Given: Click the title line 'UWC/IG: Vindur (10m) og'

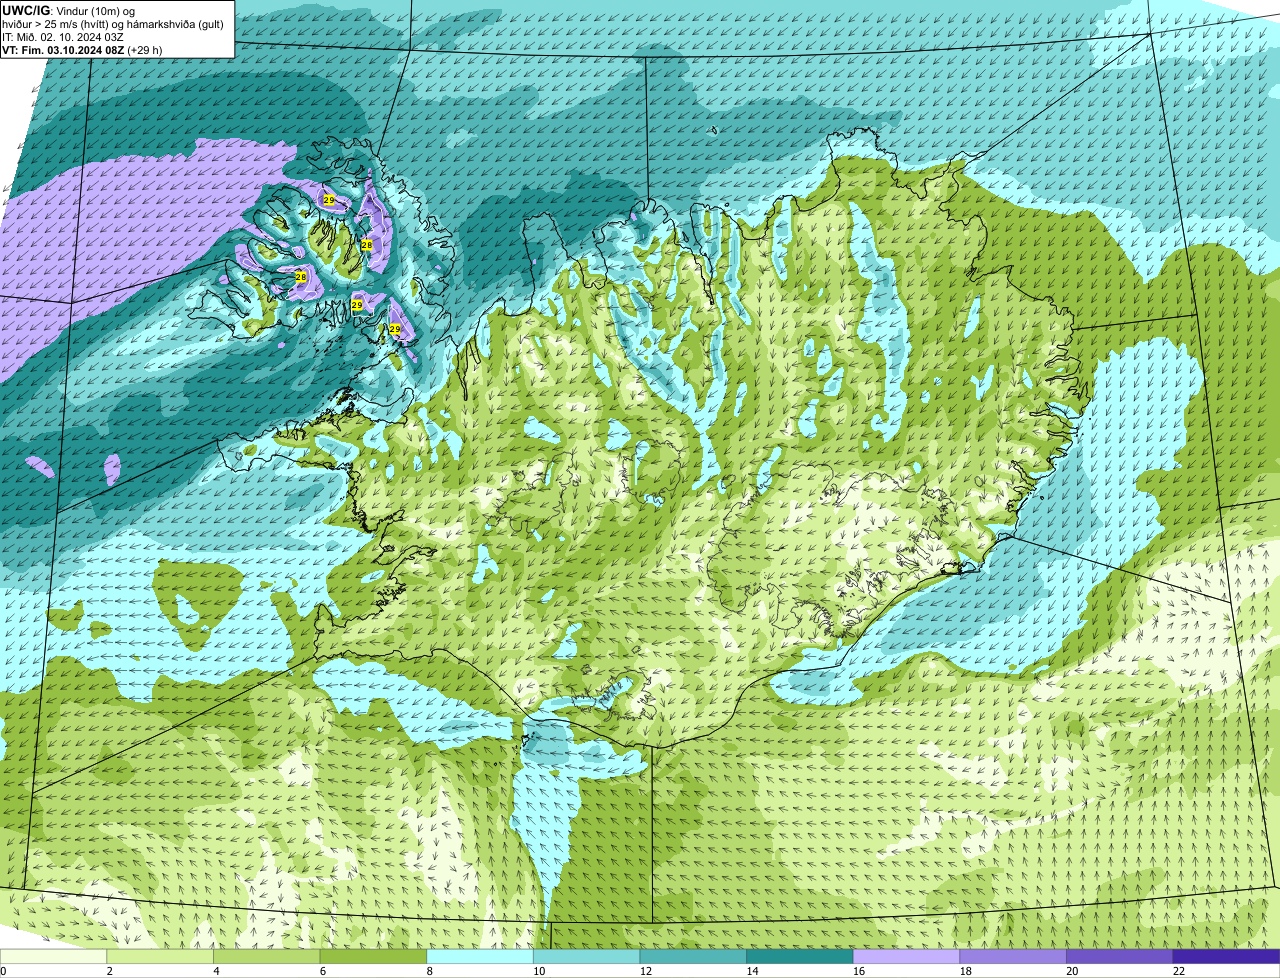Looking at the screenshot, I should click(x=68, y=10).
